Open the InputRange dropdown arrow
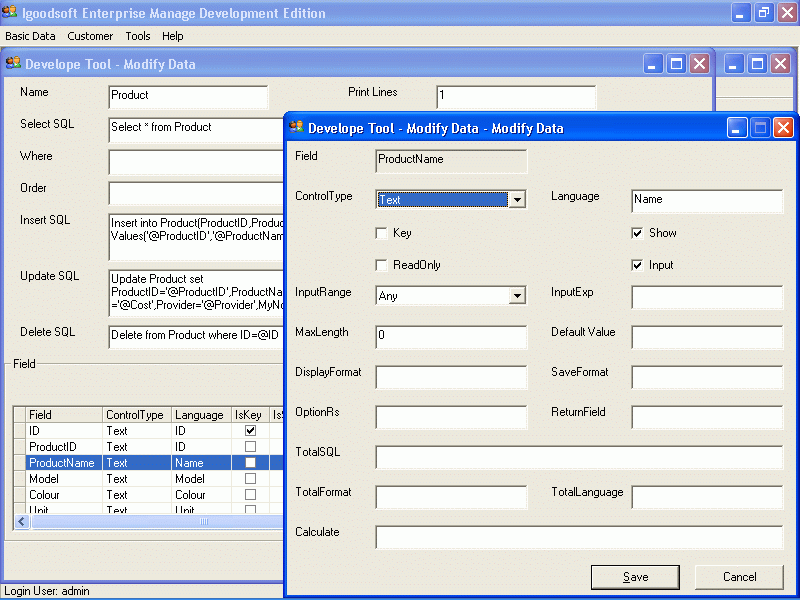This screenshot has height=600, width=800. [x=517, y=295]
